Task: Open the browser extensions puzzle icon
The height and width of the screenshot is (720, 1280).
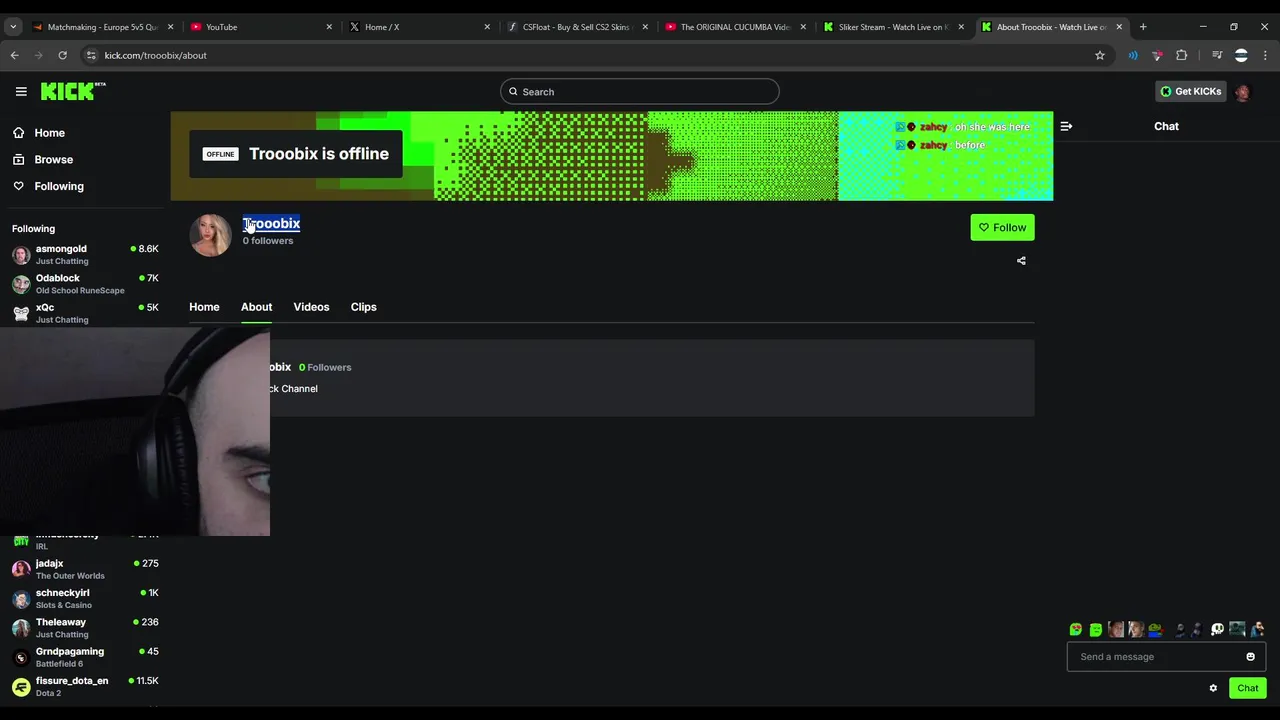Action: [x=1181, y=55]
